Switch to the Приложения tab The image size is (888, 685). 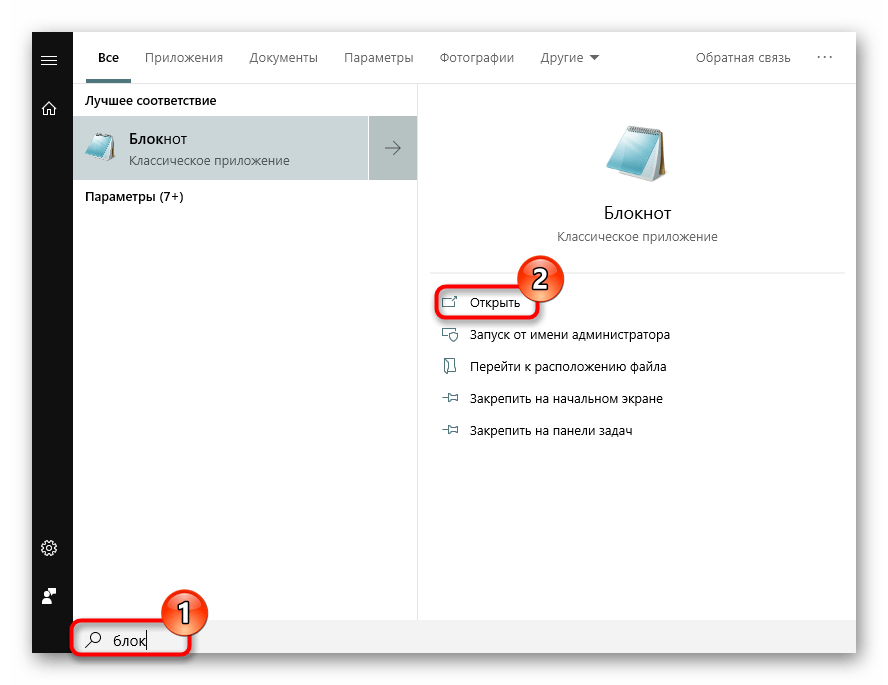coord(184,58)
